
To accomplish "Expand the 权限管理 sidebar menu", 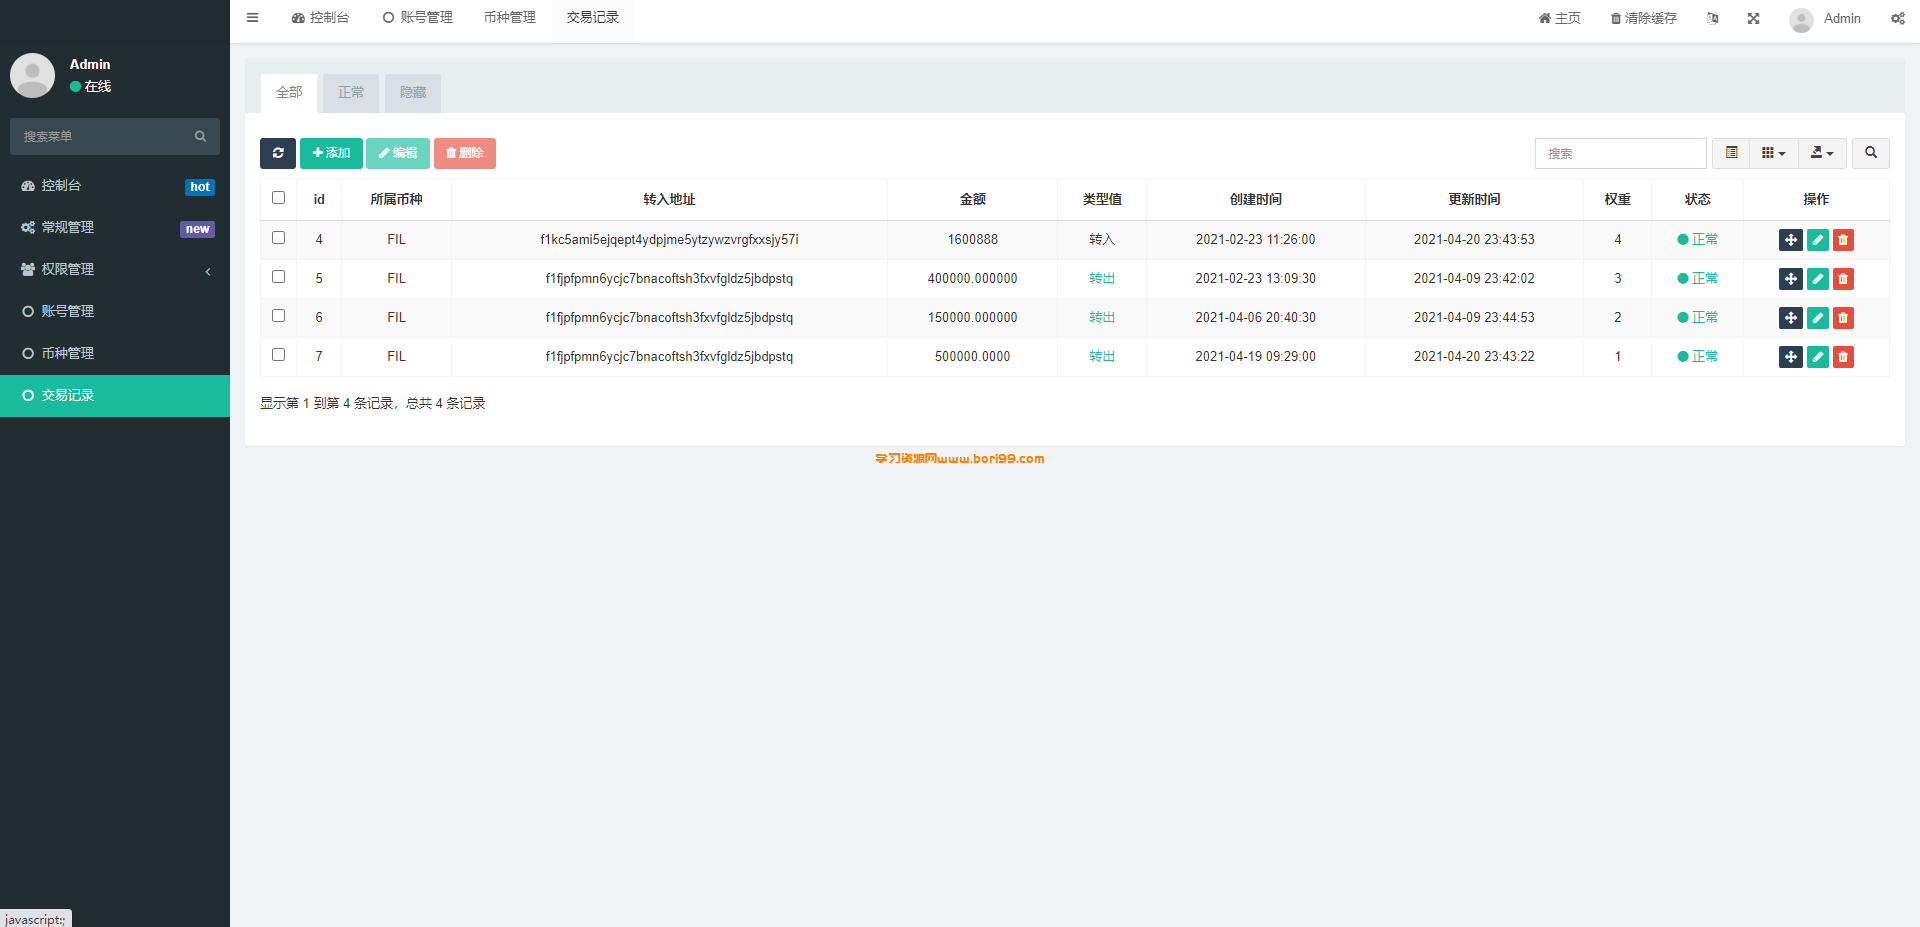I will (x=115, y=269).
